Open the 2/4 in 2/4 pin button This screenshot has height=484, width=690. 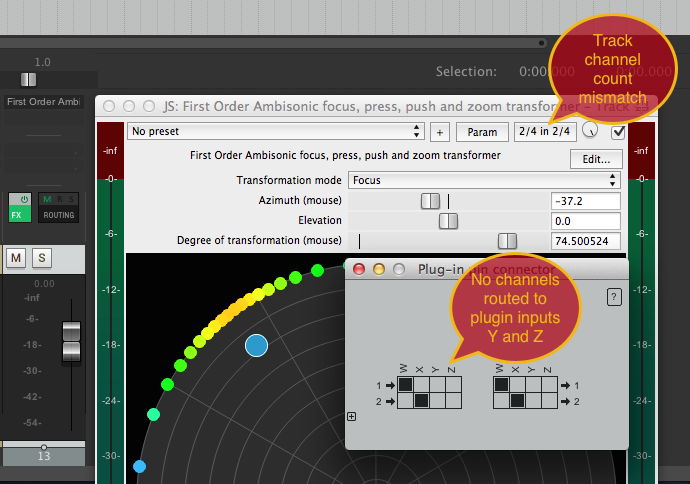click(545, 132)
